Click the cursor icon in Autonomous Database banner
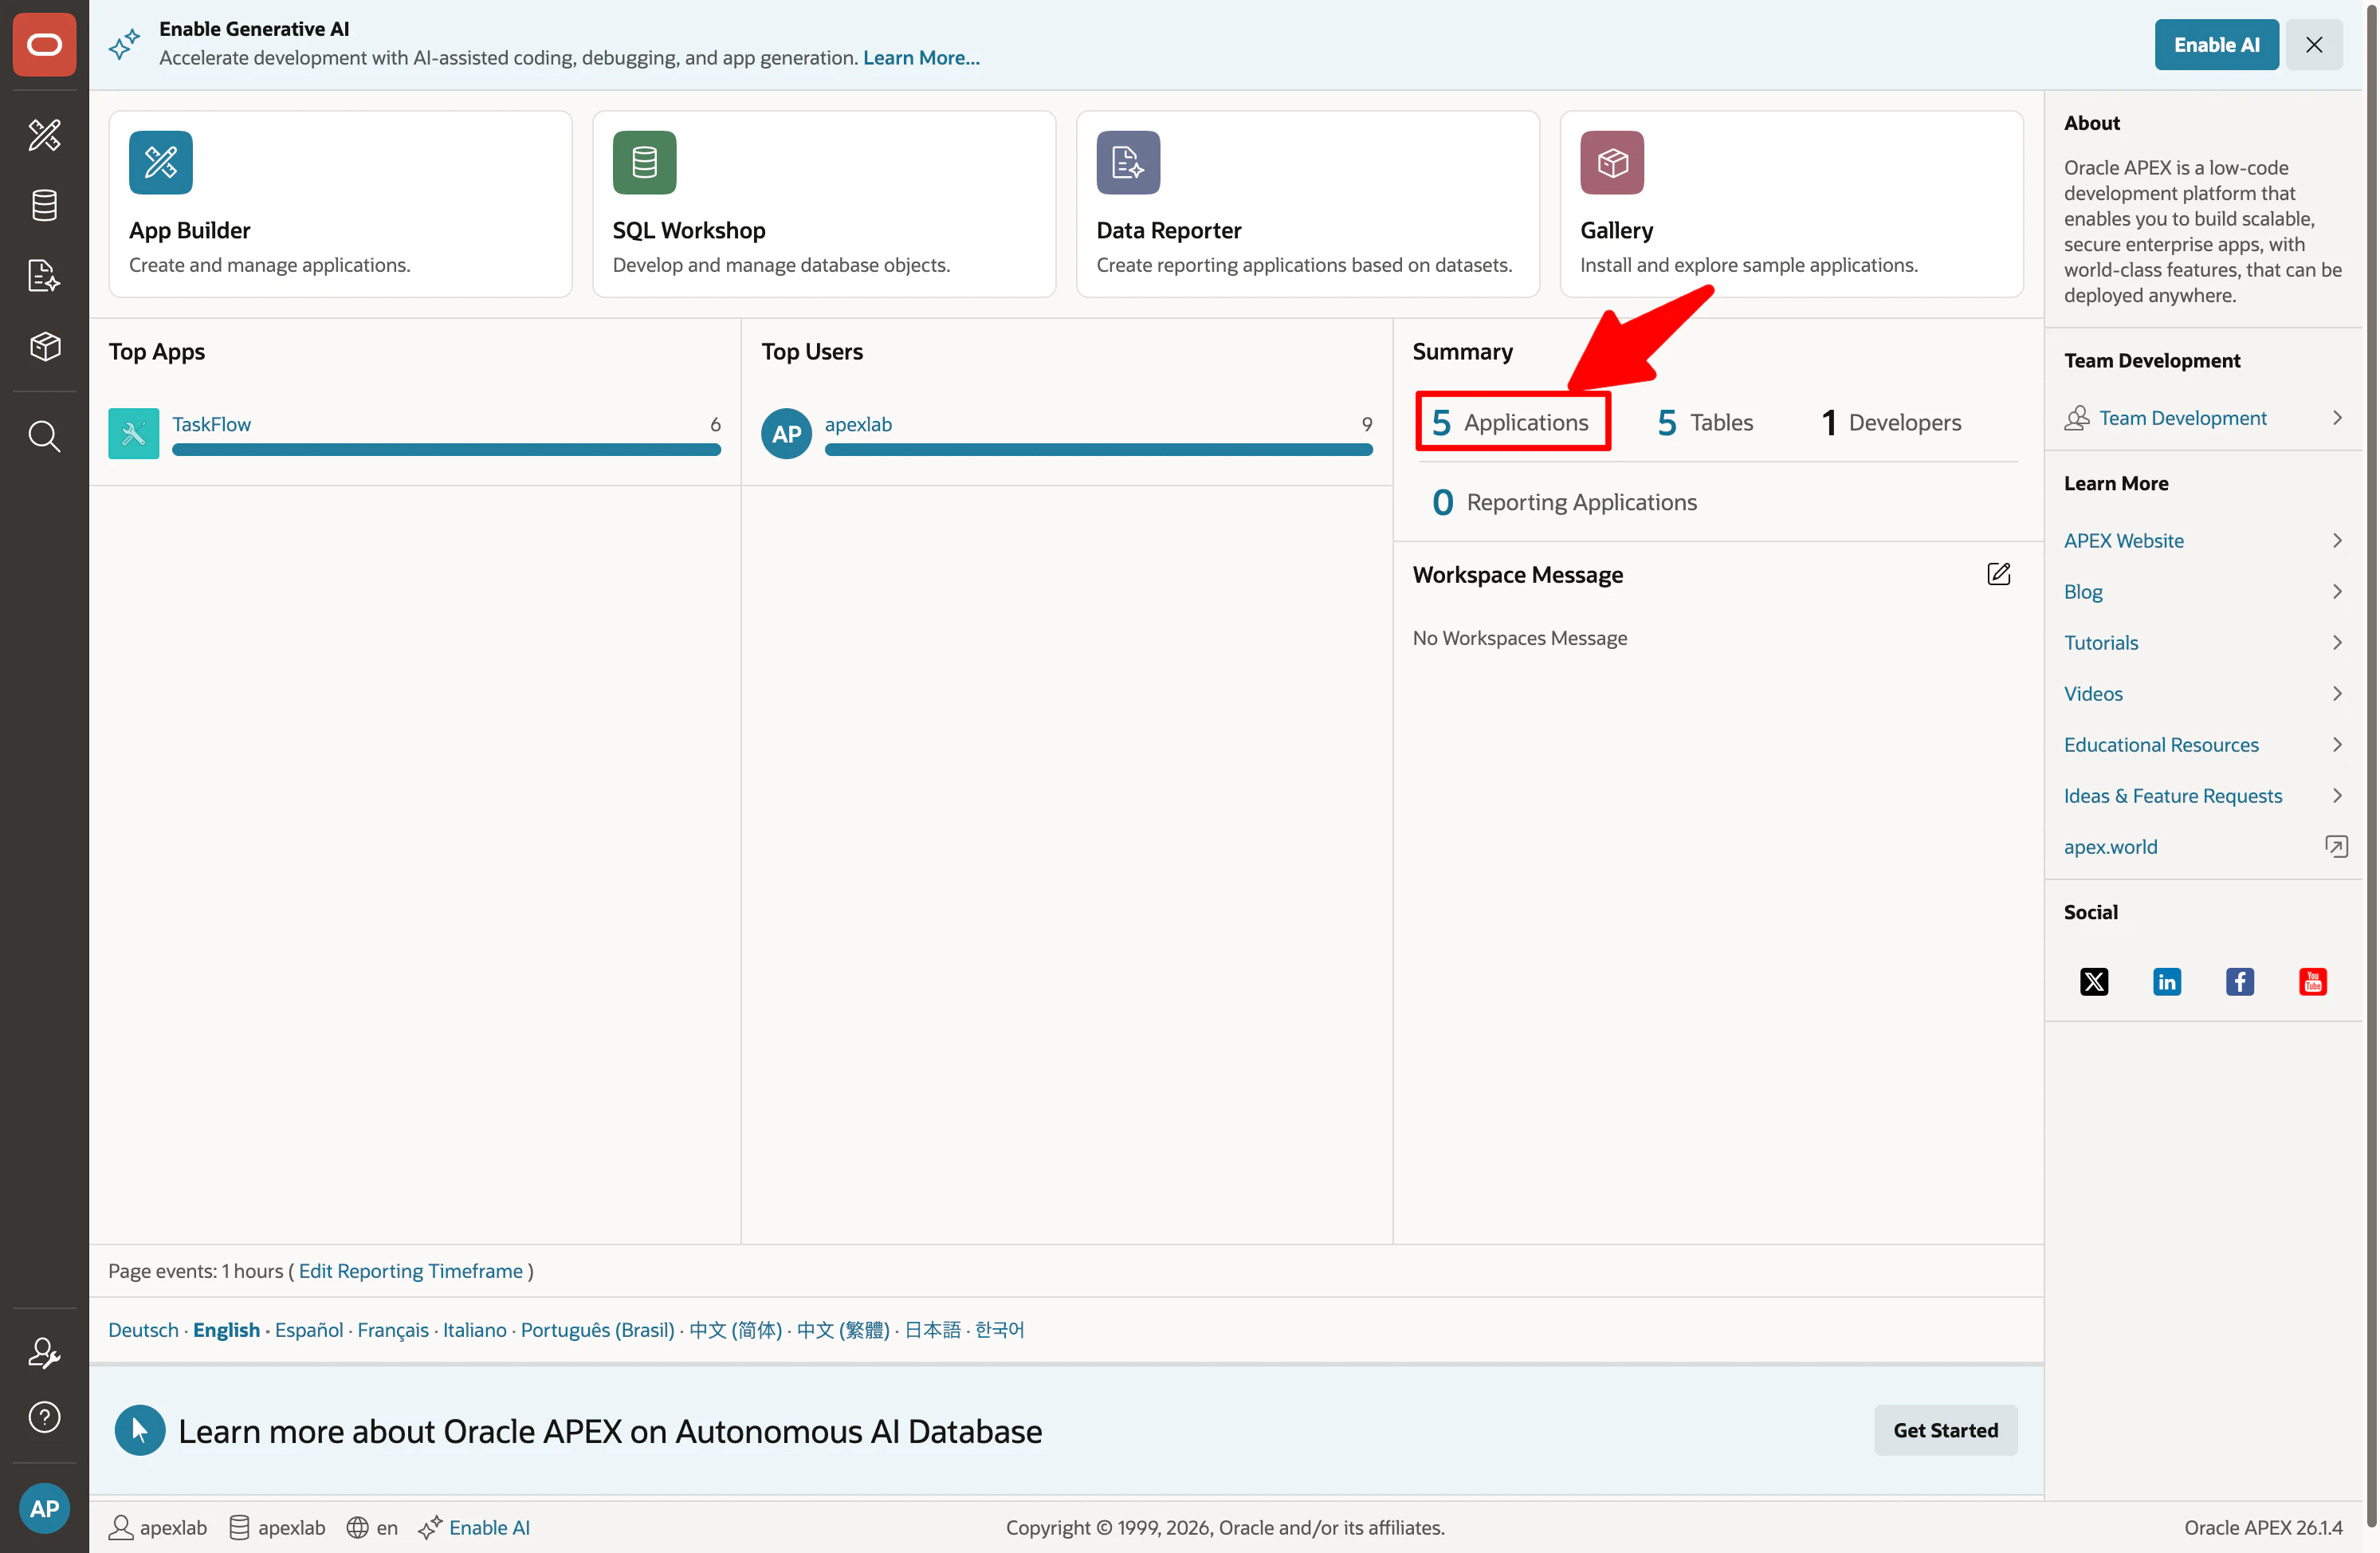2380x1553 pixels. point(140,1430)
